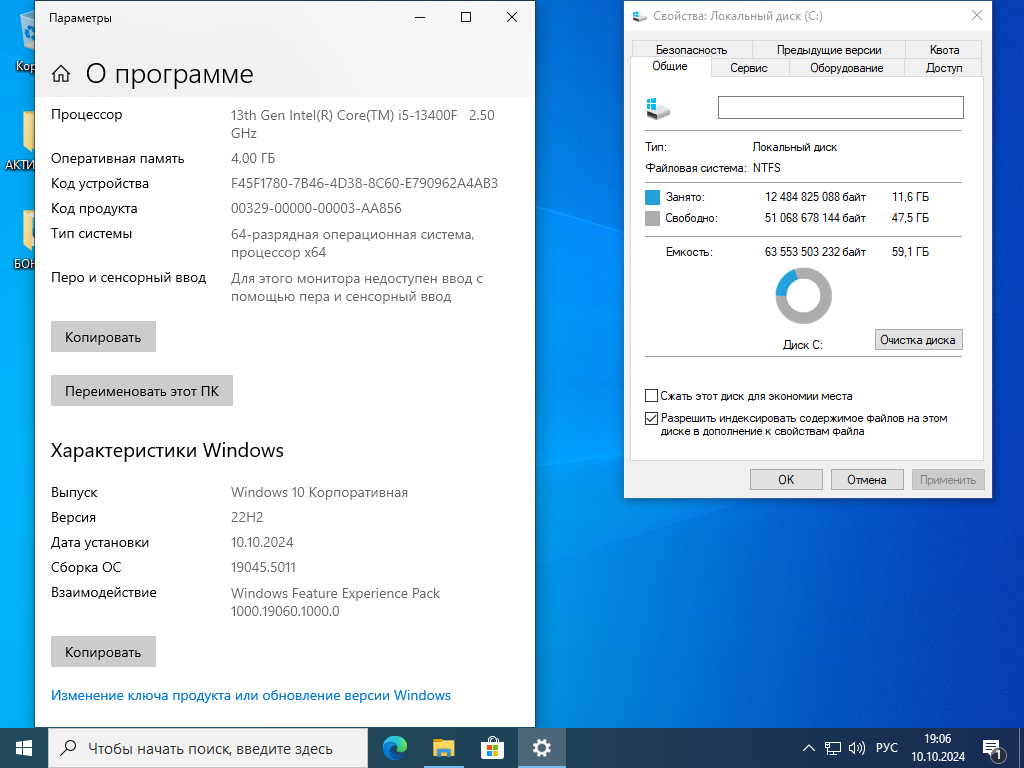Open Start menu Windows logo
This screenshot has height=768, width=1024.
(x=24, y=748)
